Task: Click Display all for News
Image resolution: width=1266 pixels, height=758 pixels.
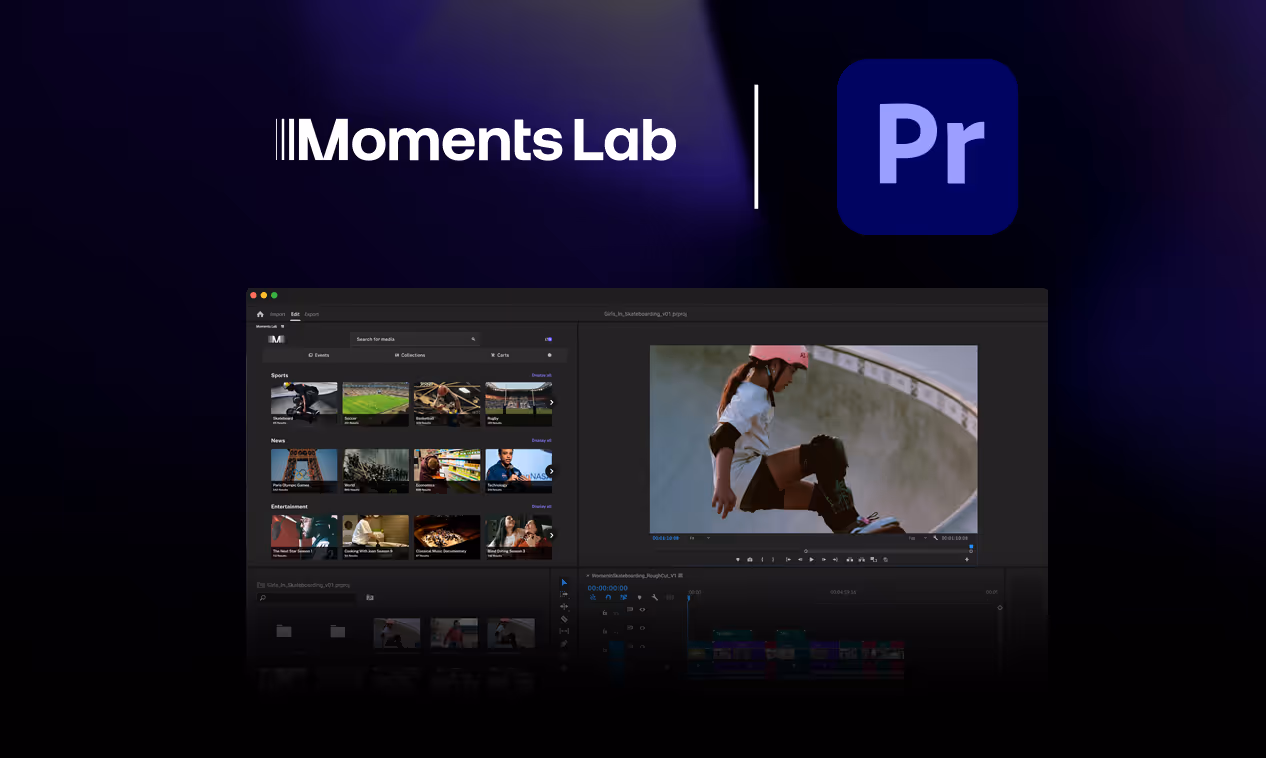Action: click(541, 440)
